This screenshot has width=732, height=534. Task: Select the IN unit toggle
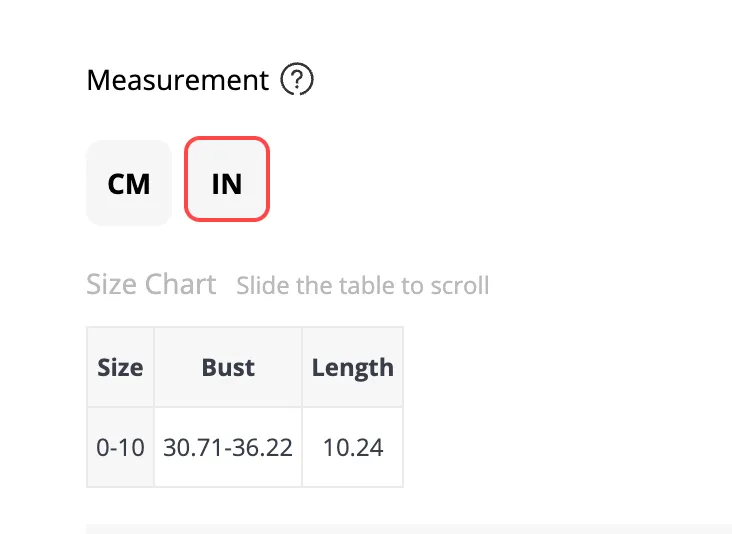(x=227, y=179)
